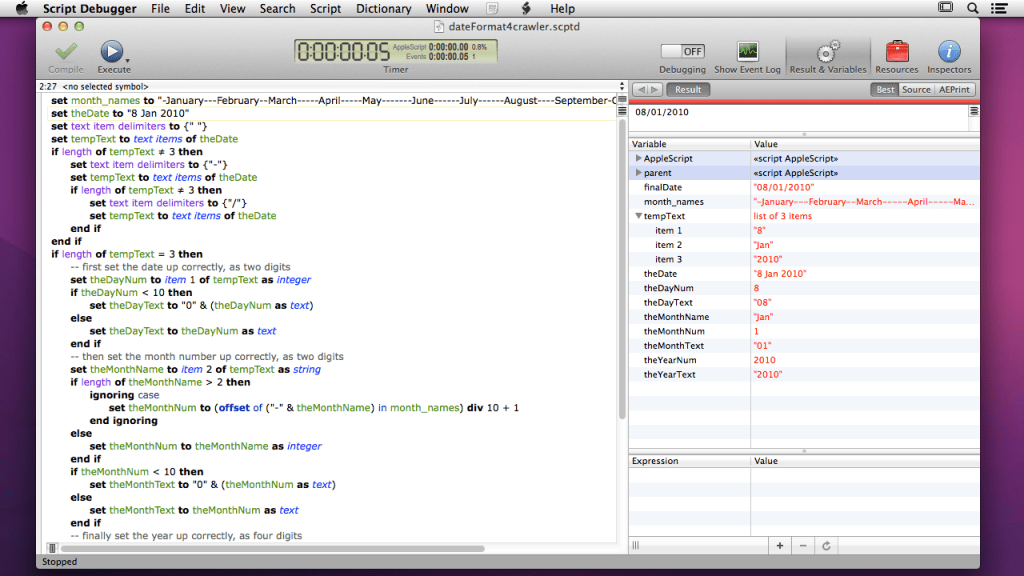Remove expression with minus button
This screenshot has height=576, width=1024.
pos(803,546)
